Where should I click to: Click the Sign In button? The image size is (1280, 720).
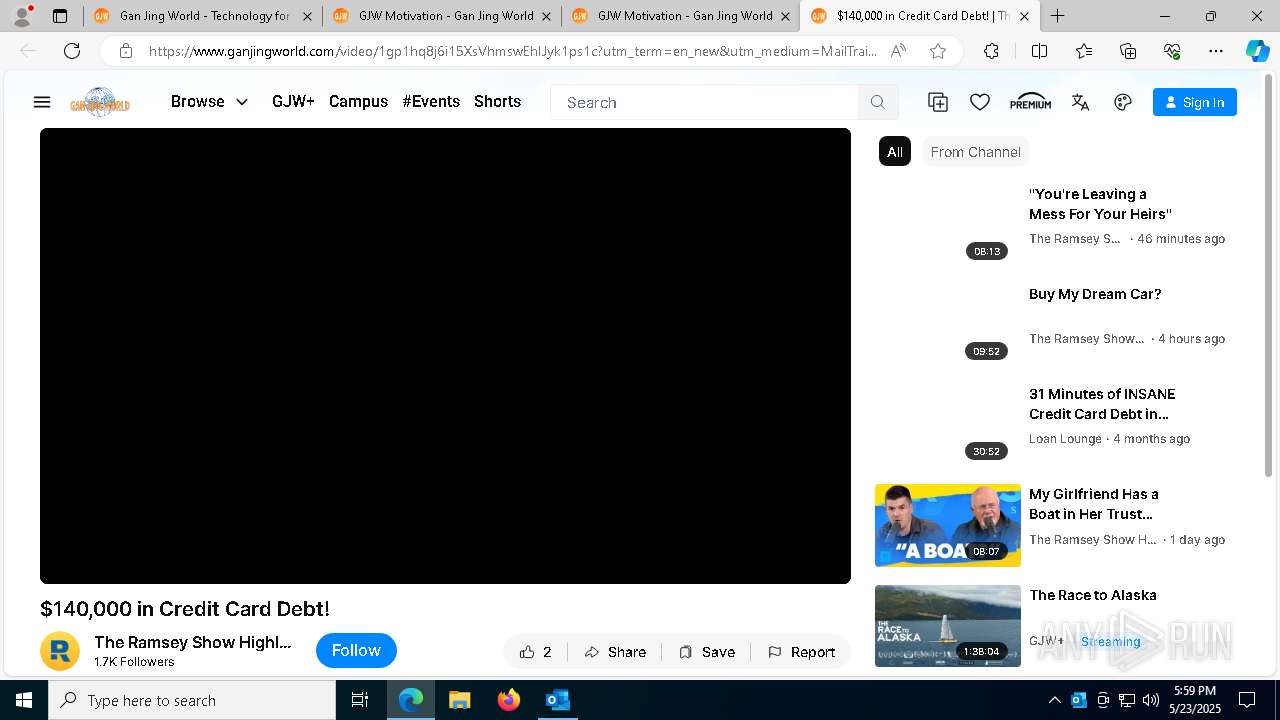(x=1195, y=102)
